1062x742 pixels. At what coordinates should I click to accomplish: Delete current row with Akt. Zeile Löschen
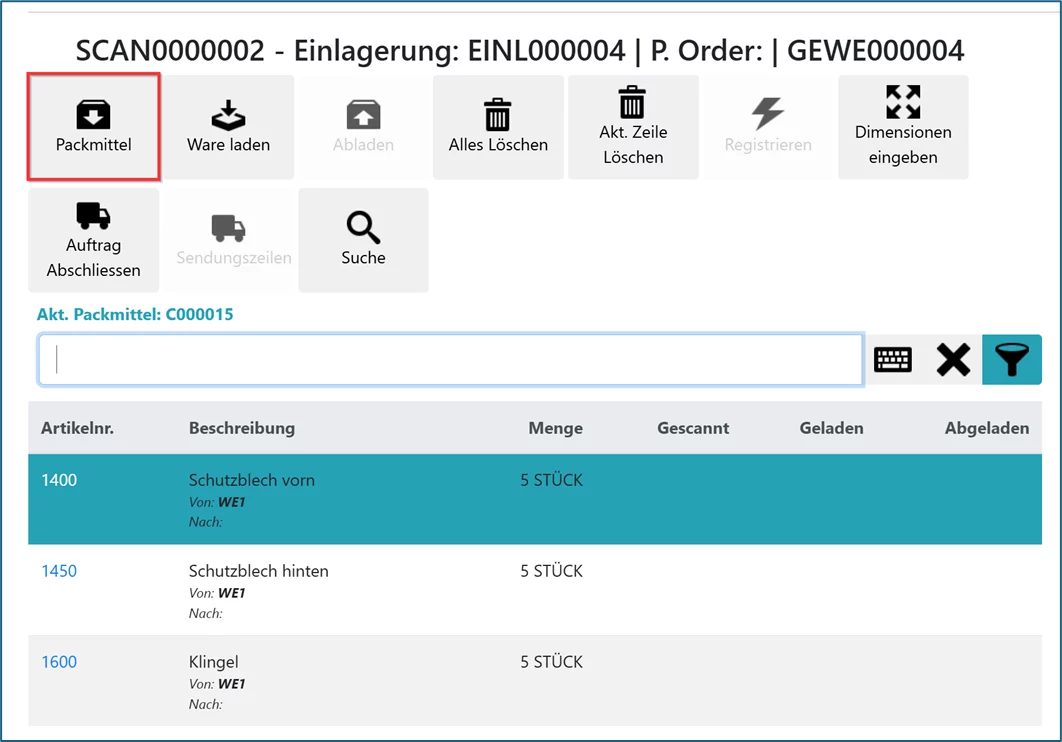[x=633, y=127]
